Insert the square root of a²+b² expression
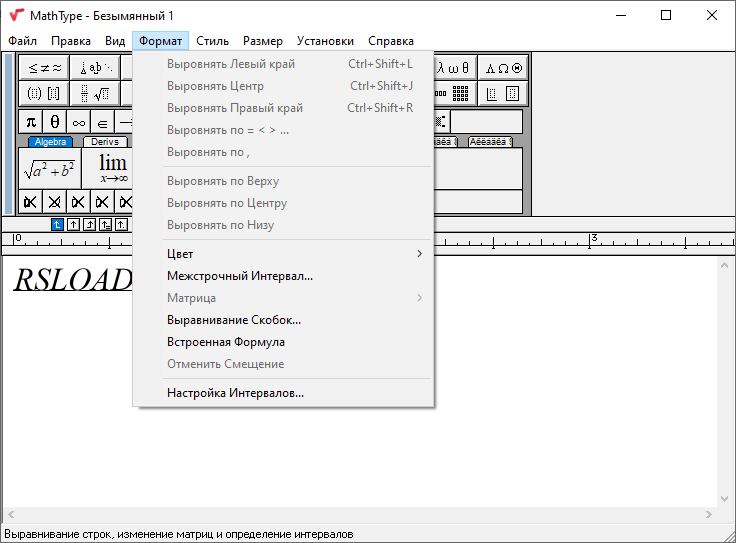This screenshot has height=543, width=736. point(50,168)
